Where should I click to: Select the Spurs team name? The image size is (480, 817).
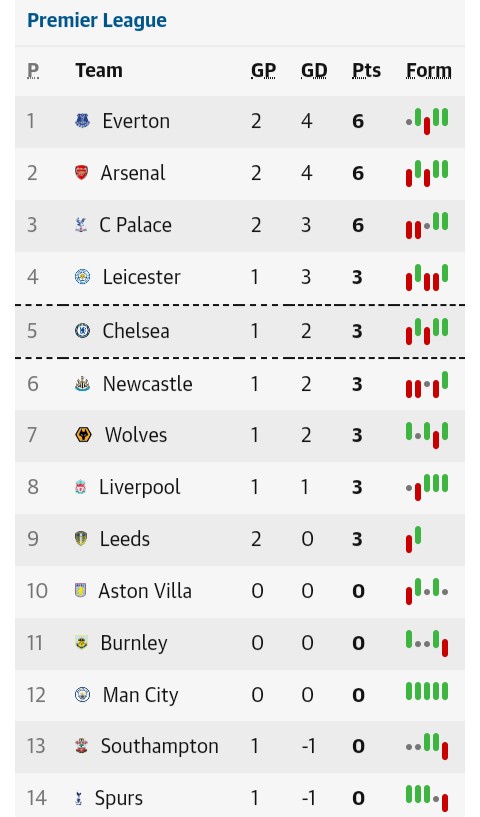point(118,798)
